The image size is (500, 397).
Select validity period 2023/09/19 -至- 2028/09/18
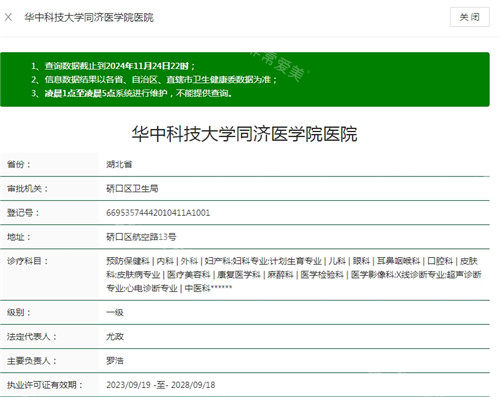click(161, 385)
